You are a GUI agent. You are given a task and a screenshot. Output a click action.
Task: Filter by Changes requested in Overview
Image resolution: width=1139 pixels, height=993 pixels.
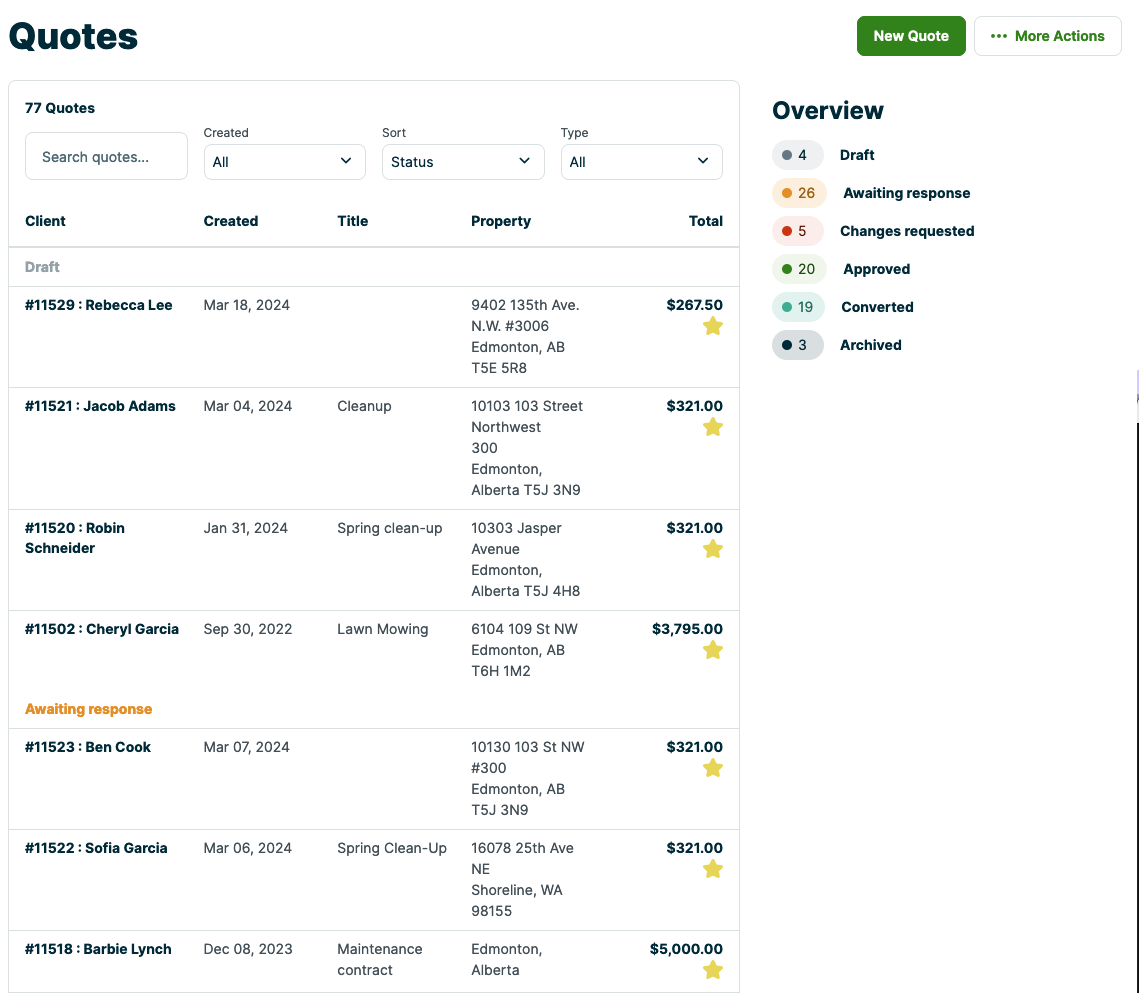906,231
